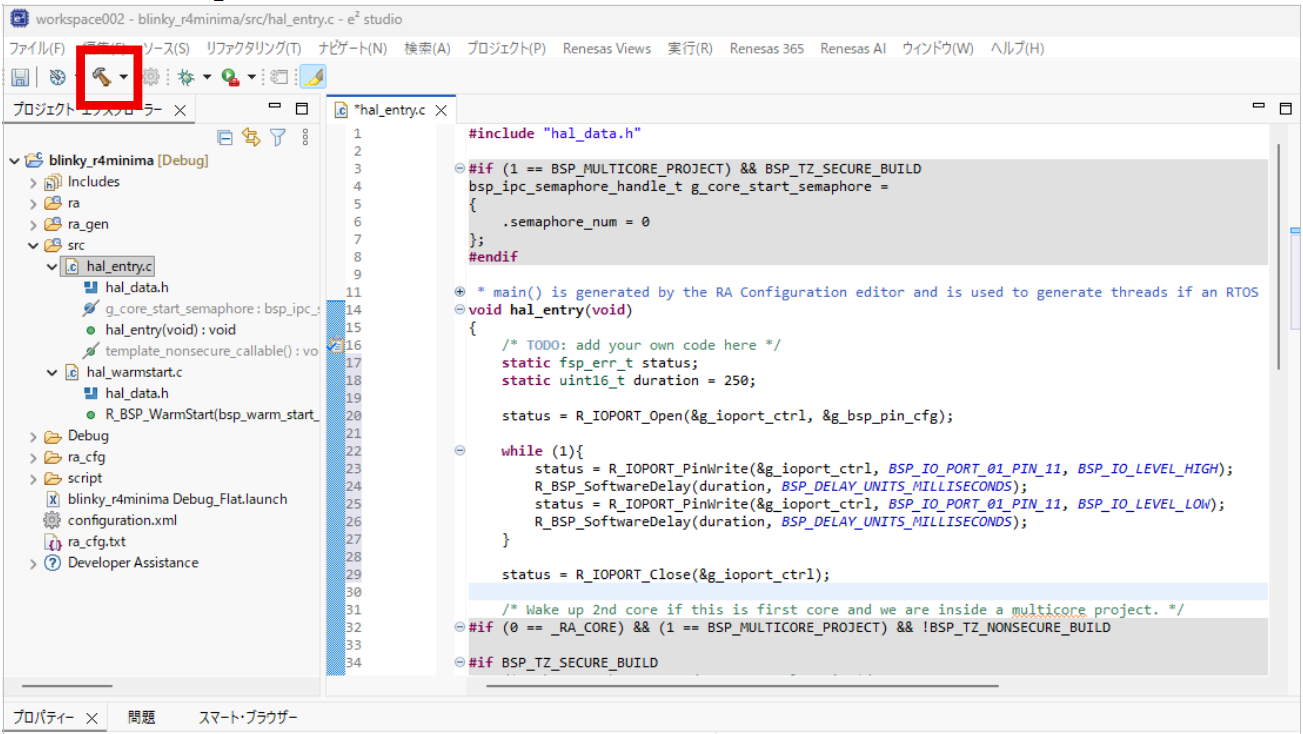Screen dimensions: 1303x734
Task: Open the プロジェクト(P) menu
Action: click(506, 48)
